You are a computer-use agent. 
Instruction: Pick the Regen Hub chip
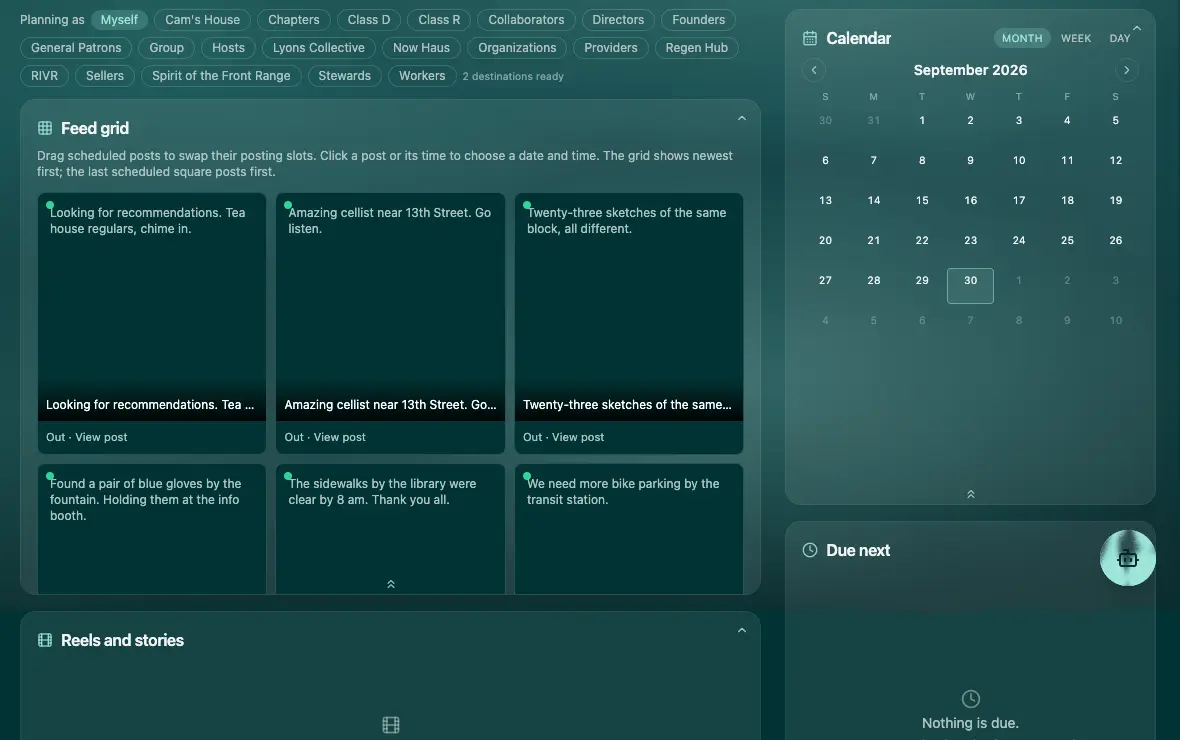tap(696, 47)
